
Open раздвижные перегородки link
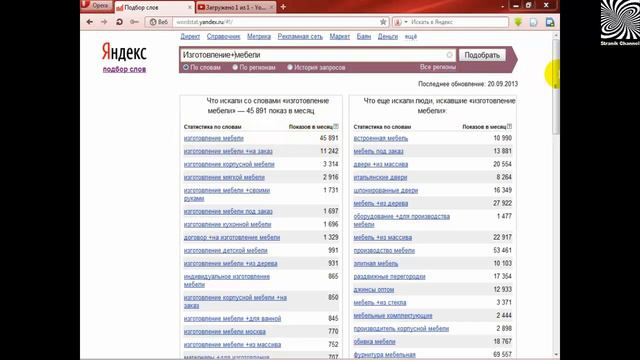pos(389,277)
